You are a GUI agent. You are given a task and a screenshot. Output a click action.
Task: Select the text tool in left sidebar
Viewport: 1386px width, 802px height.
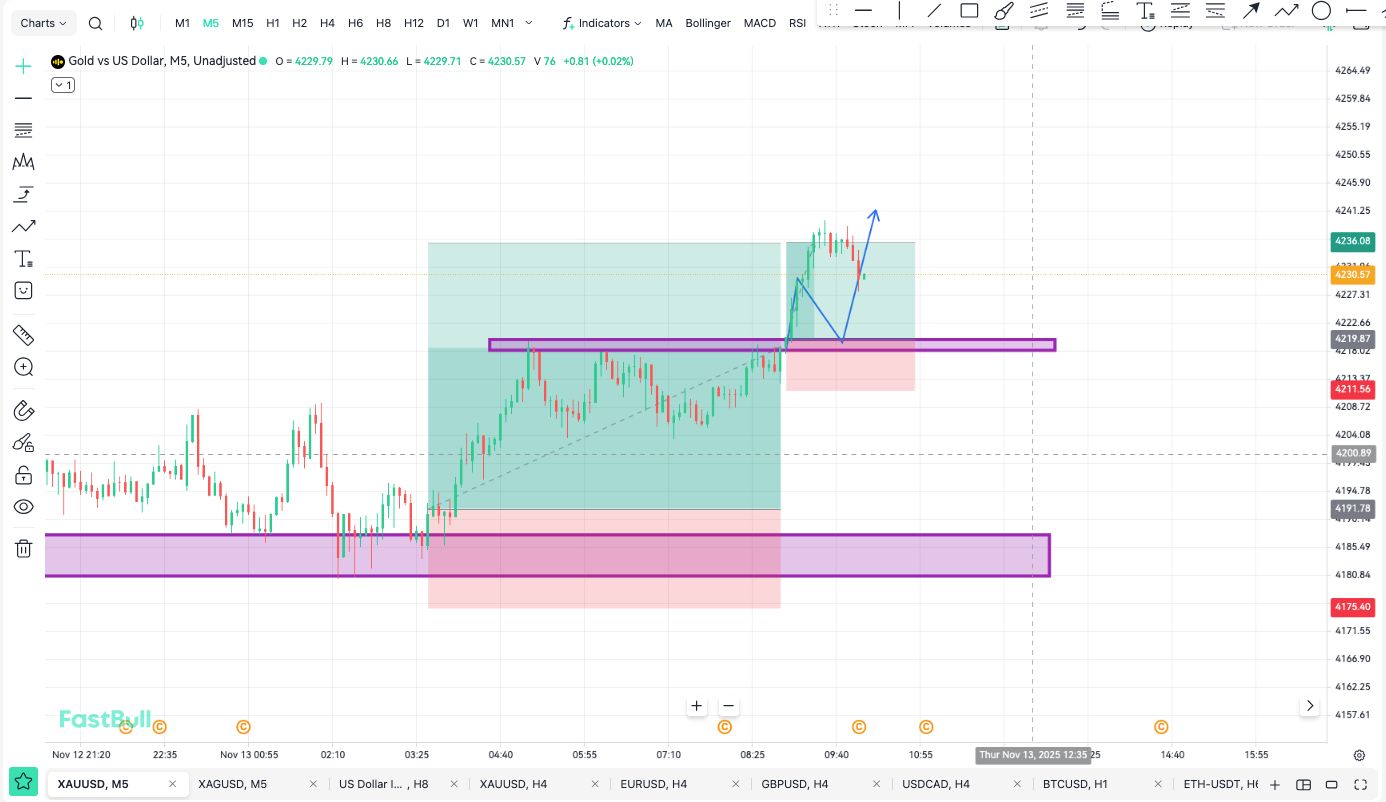[x=23, y=259]
